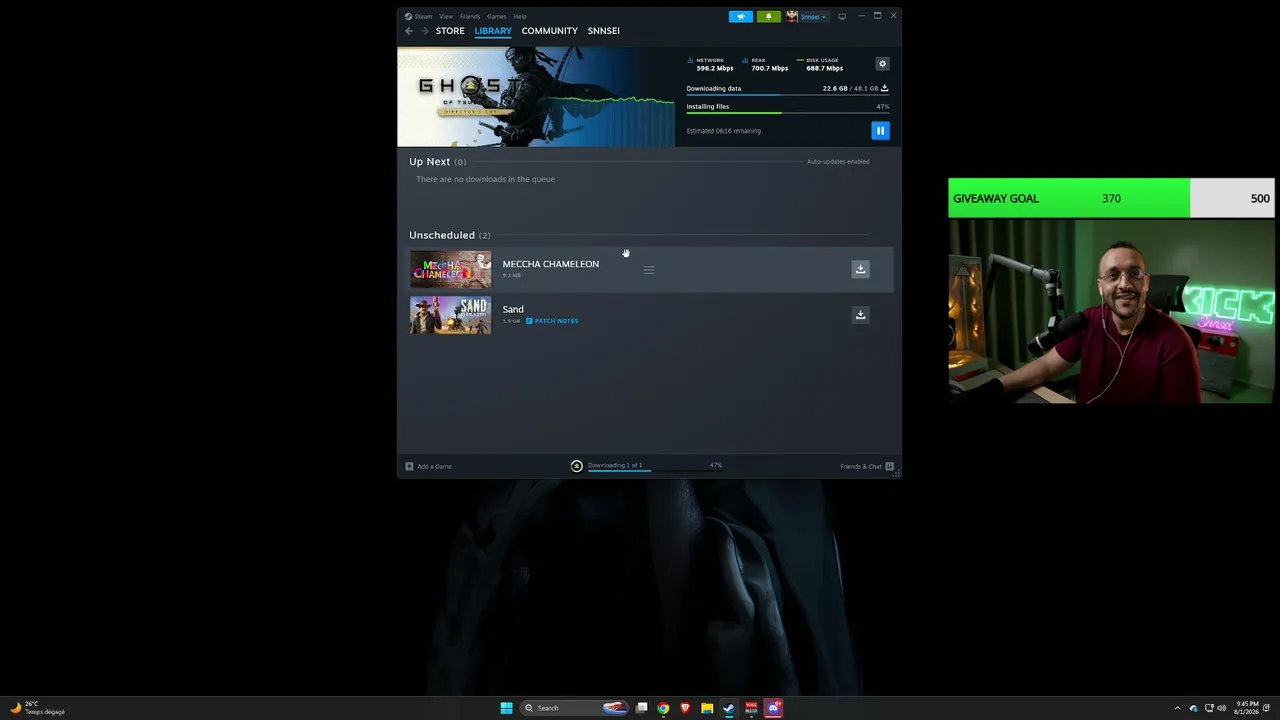
Task: Expand the Snnsei account dropdown
Action: (813, 16)
